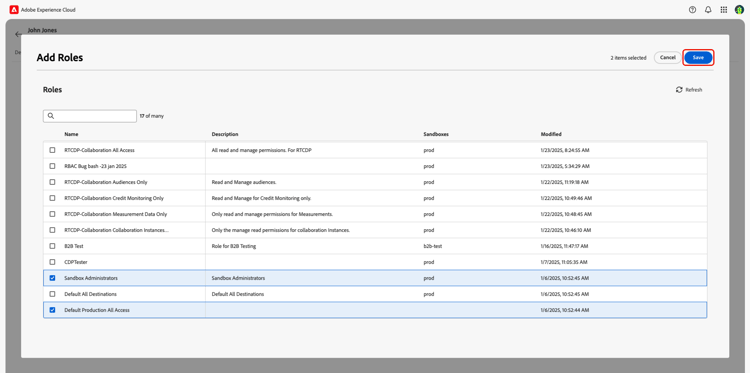Open the user profile avatar
The width and height of the screenshot is (750, 373).
tap(739, 10)
